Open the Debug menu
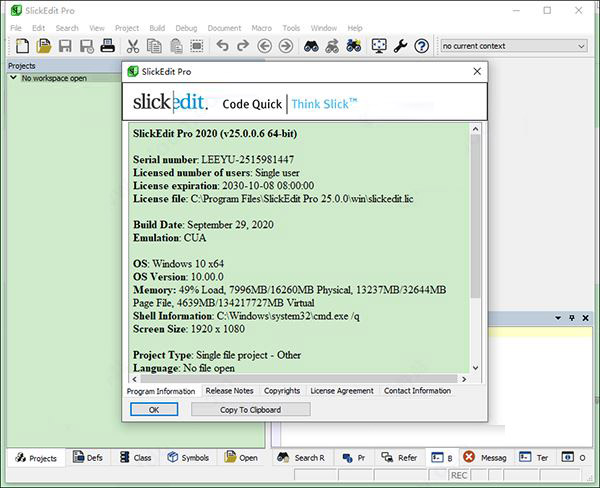 [x=186, y=28]
